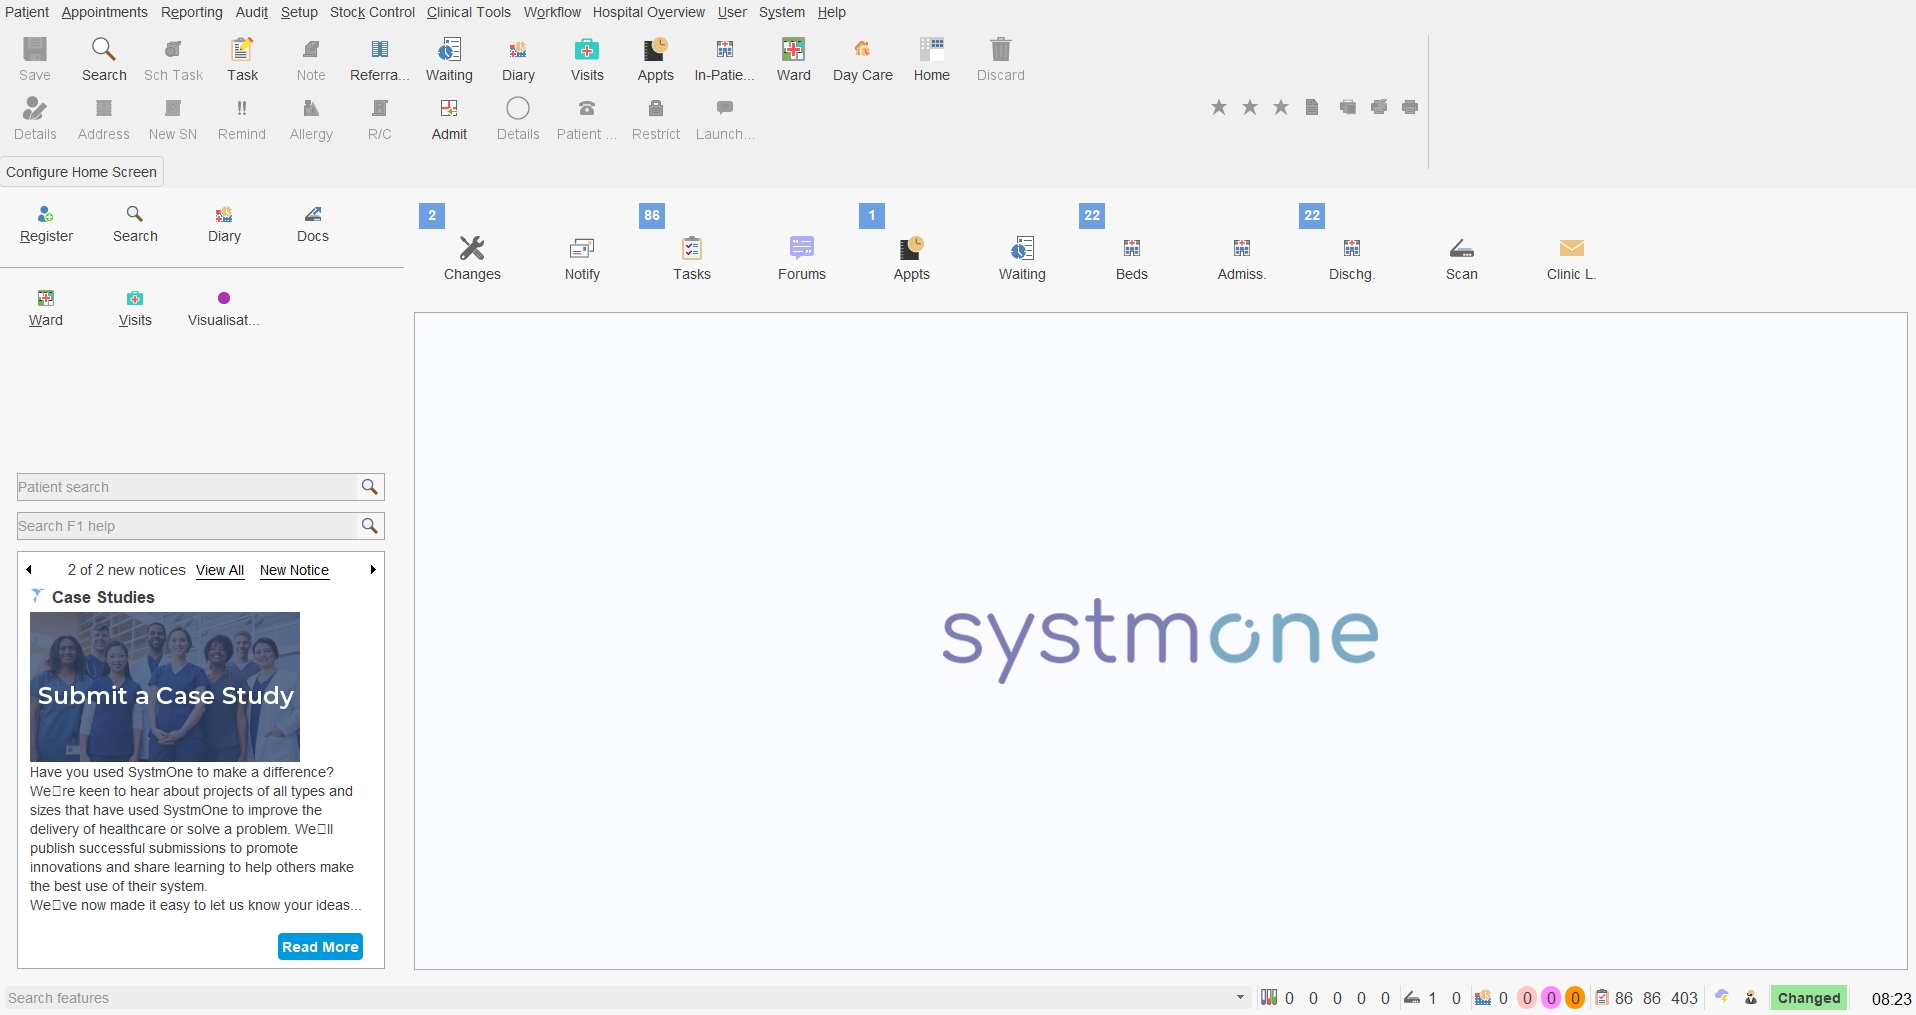Image resolution: width=1916 pixels, height=1015 pixels.
Task: Open the Diary icon in top toolbar
Action: (x=518, y=59)
